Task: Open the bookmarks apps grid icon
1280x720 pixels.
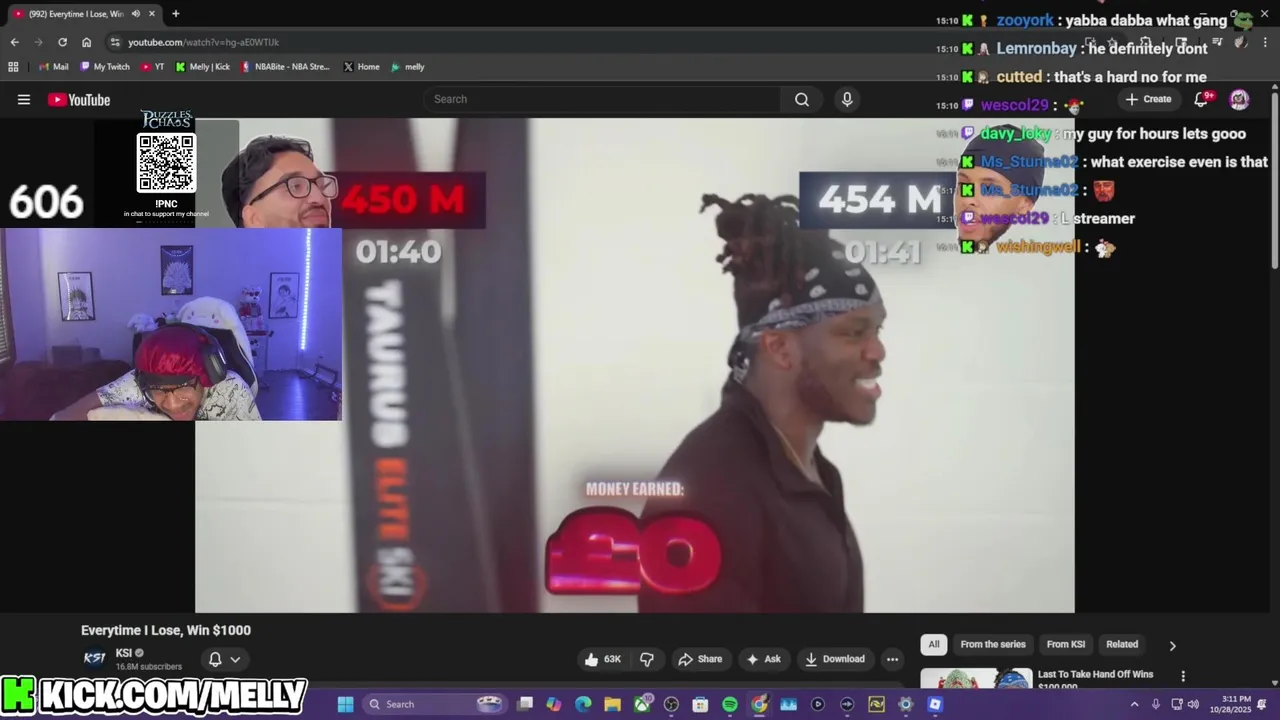Action: tap(13, 67)
